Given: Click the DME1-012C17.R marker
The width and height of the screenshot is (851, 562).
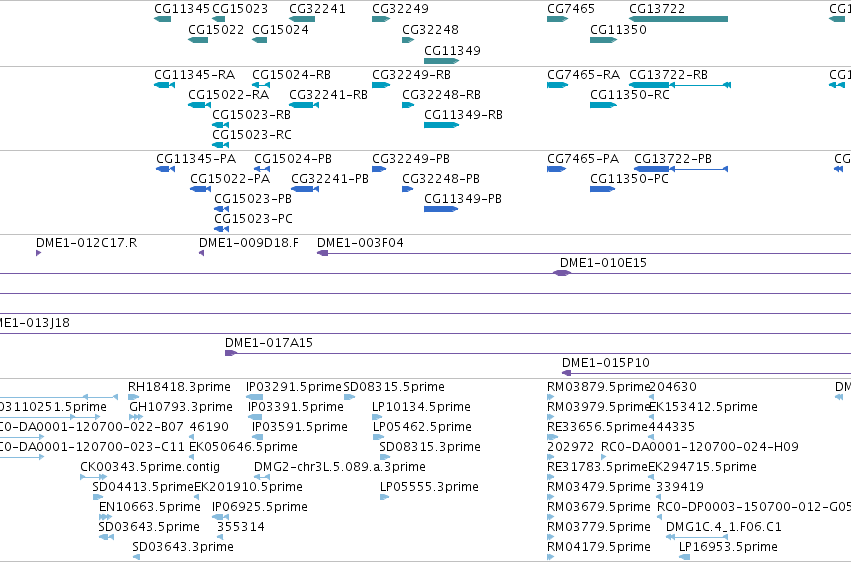Looking at the screenshot, I should pyautogui.click(x=39, y=253).
